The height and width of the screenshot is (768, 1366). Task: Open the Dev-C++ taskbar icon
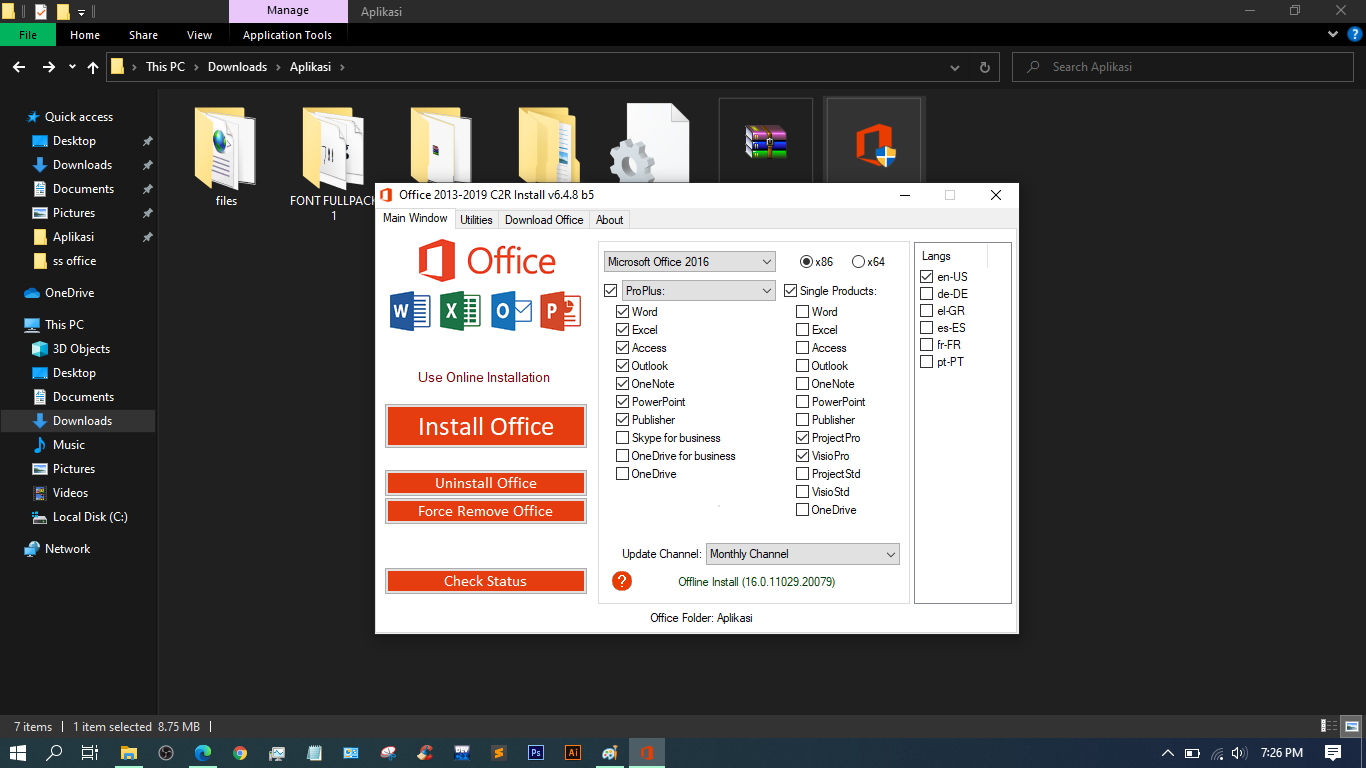point(462,753)
